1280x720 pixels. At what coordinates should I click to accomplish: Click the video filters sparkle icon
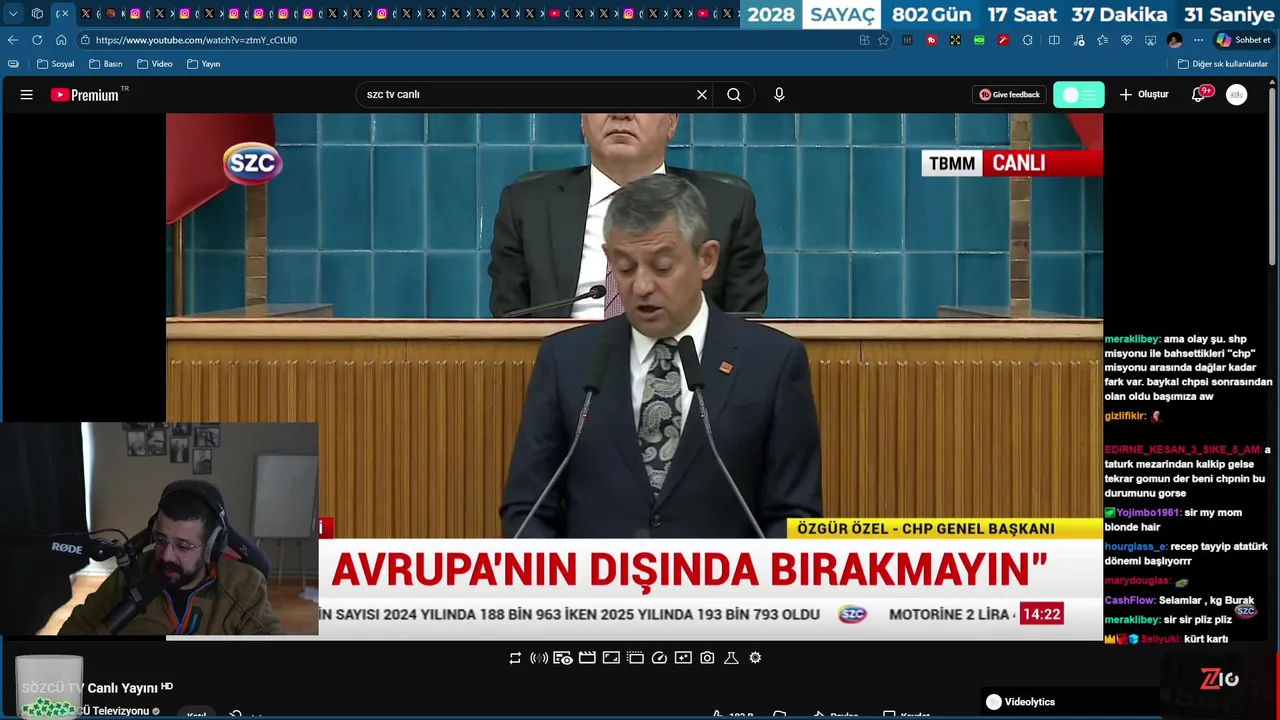point(683,658)
